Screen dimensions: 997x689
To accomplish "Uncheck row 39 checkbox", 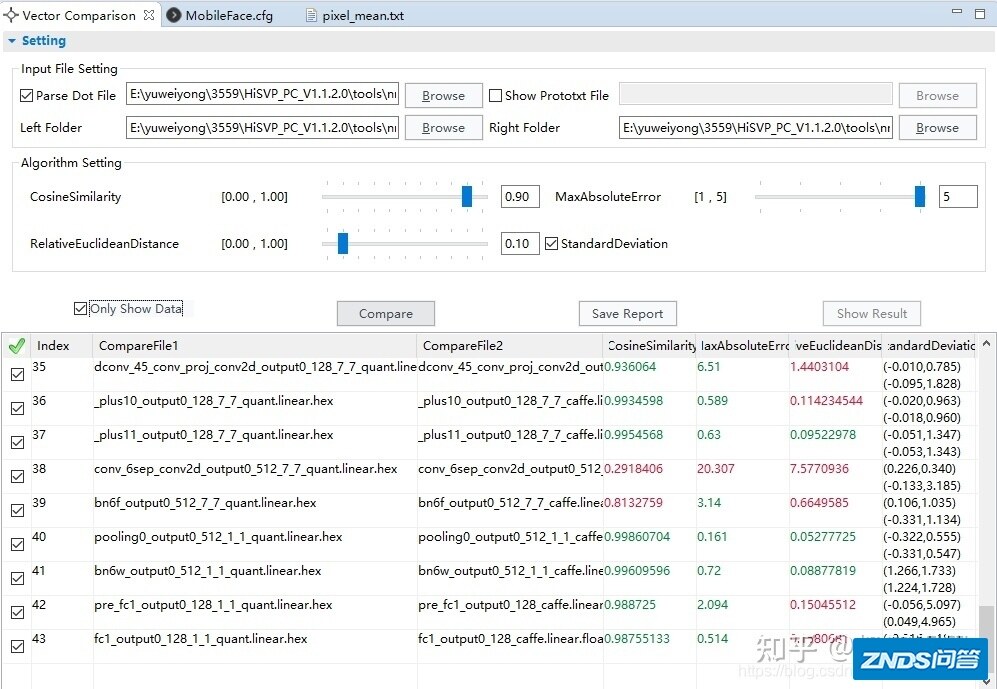I will pyautogui.click(x=18, y=510).
